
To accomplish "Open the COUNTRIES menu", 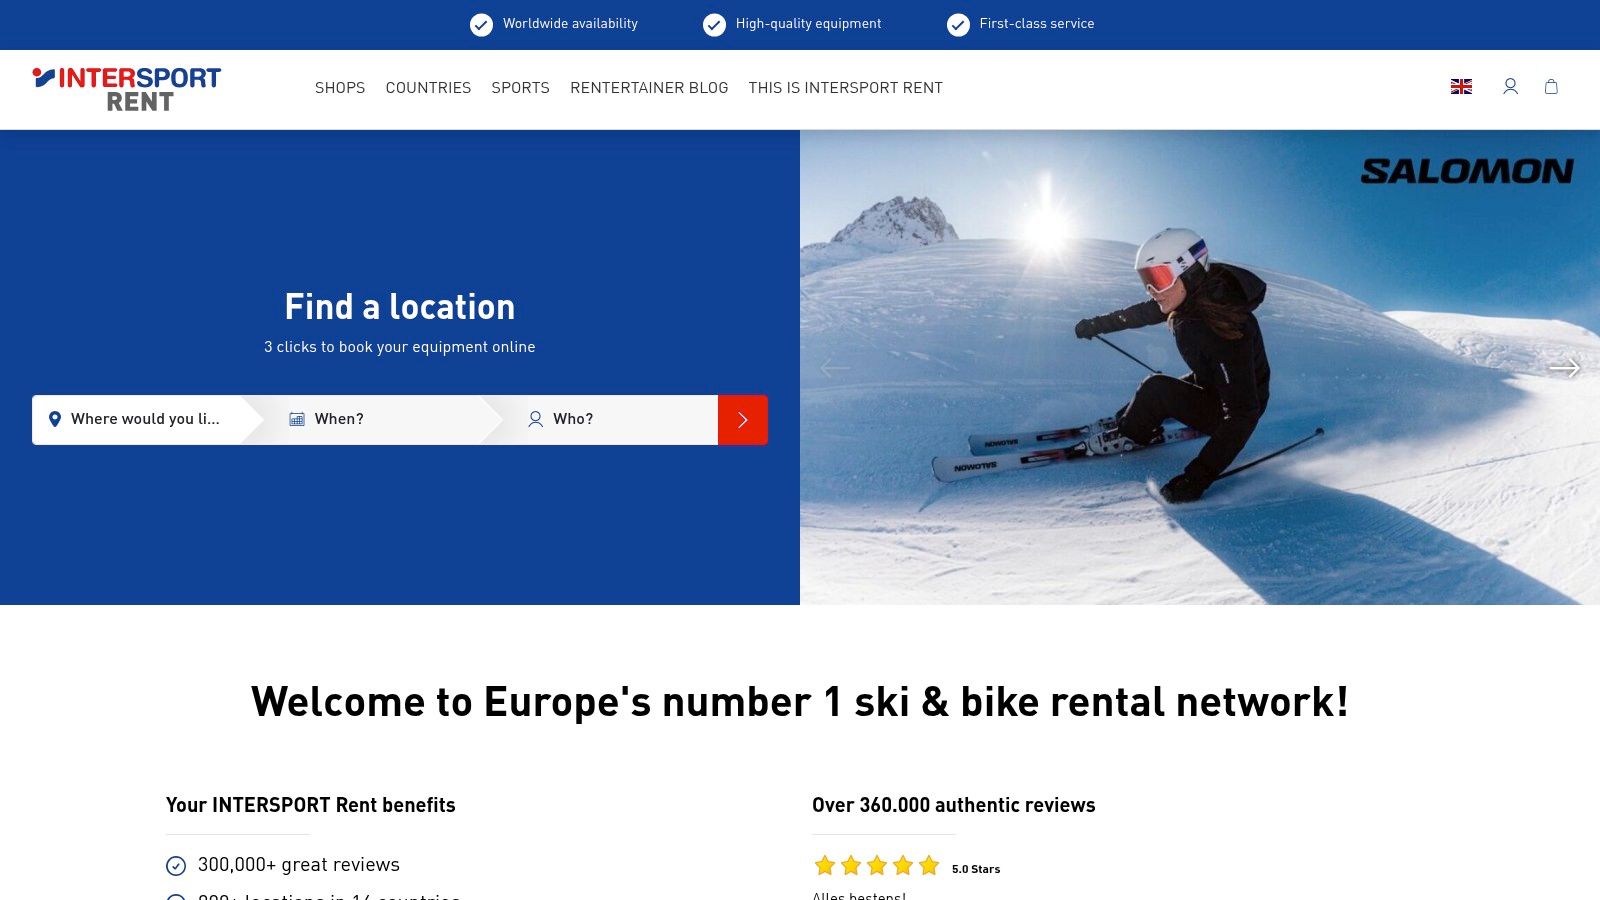I will coord(428,88).
